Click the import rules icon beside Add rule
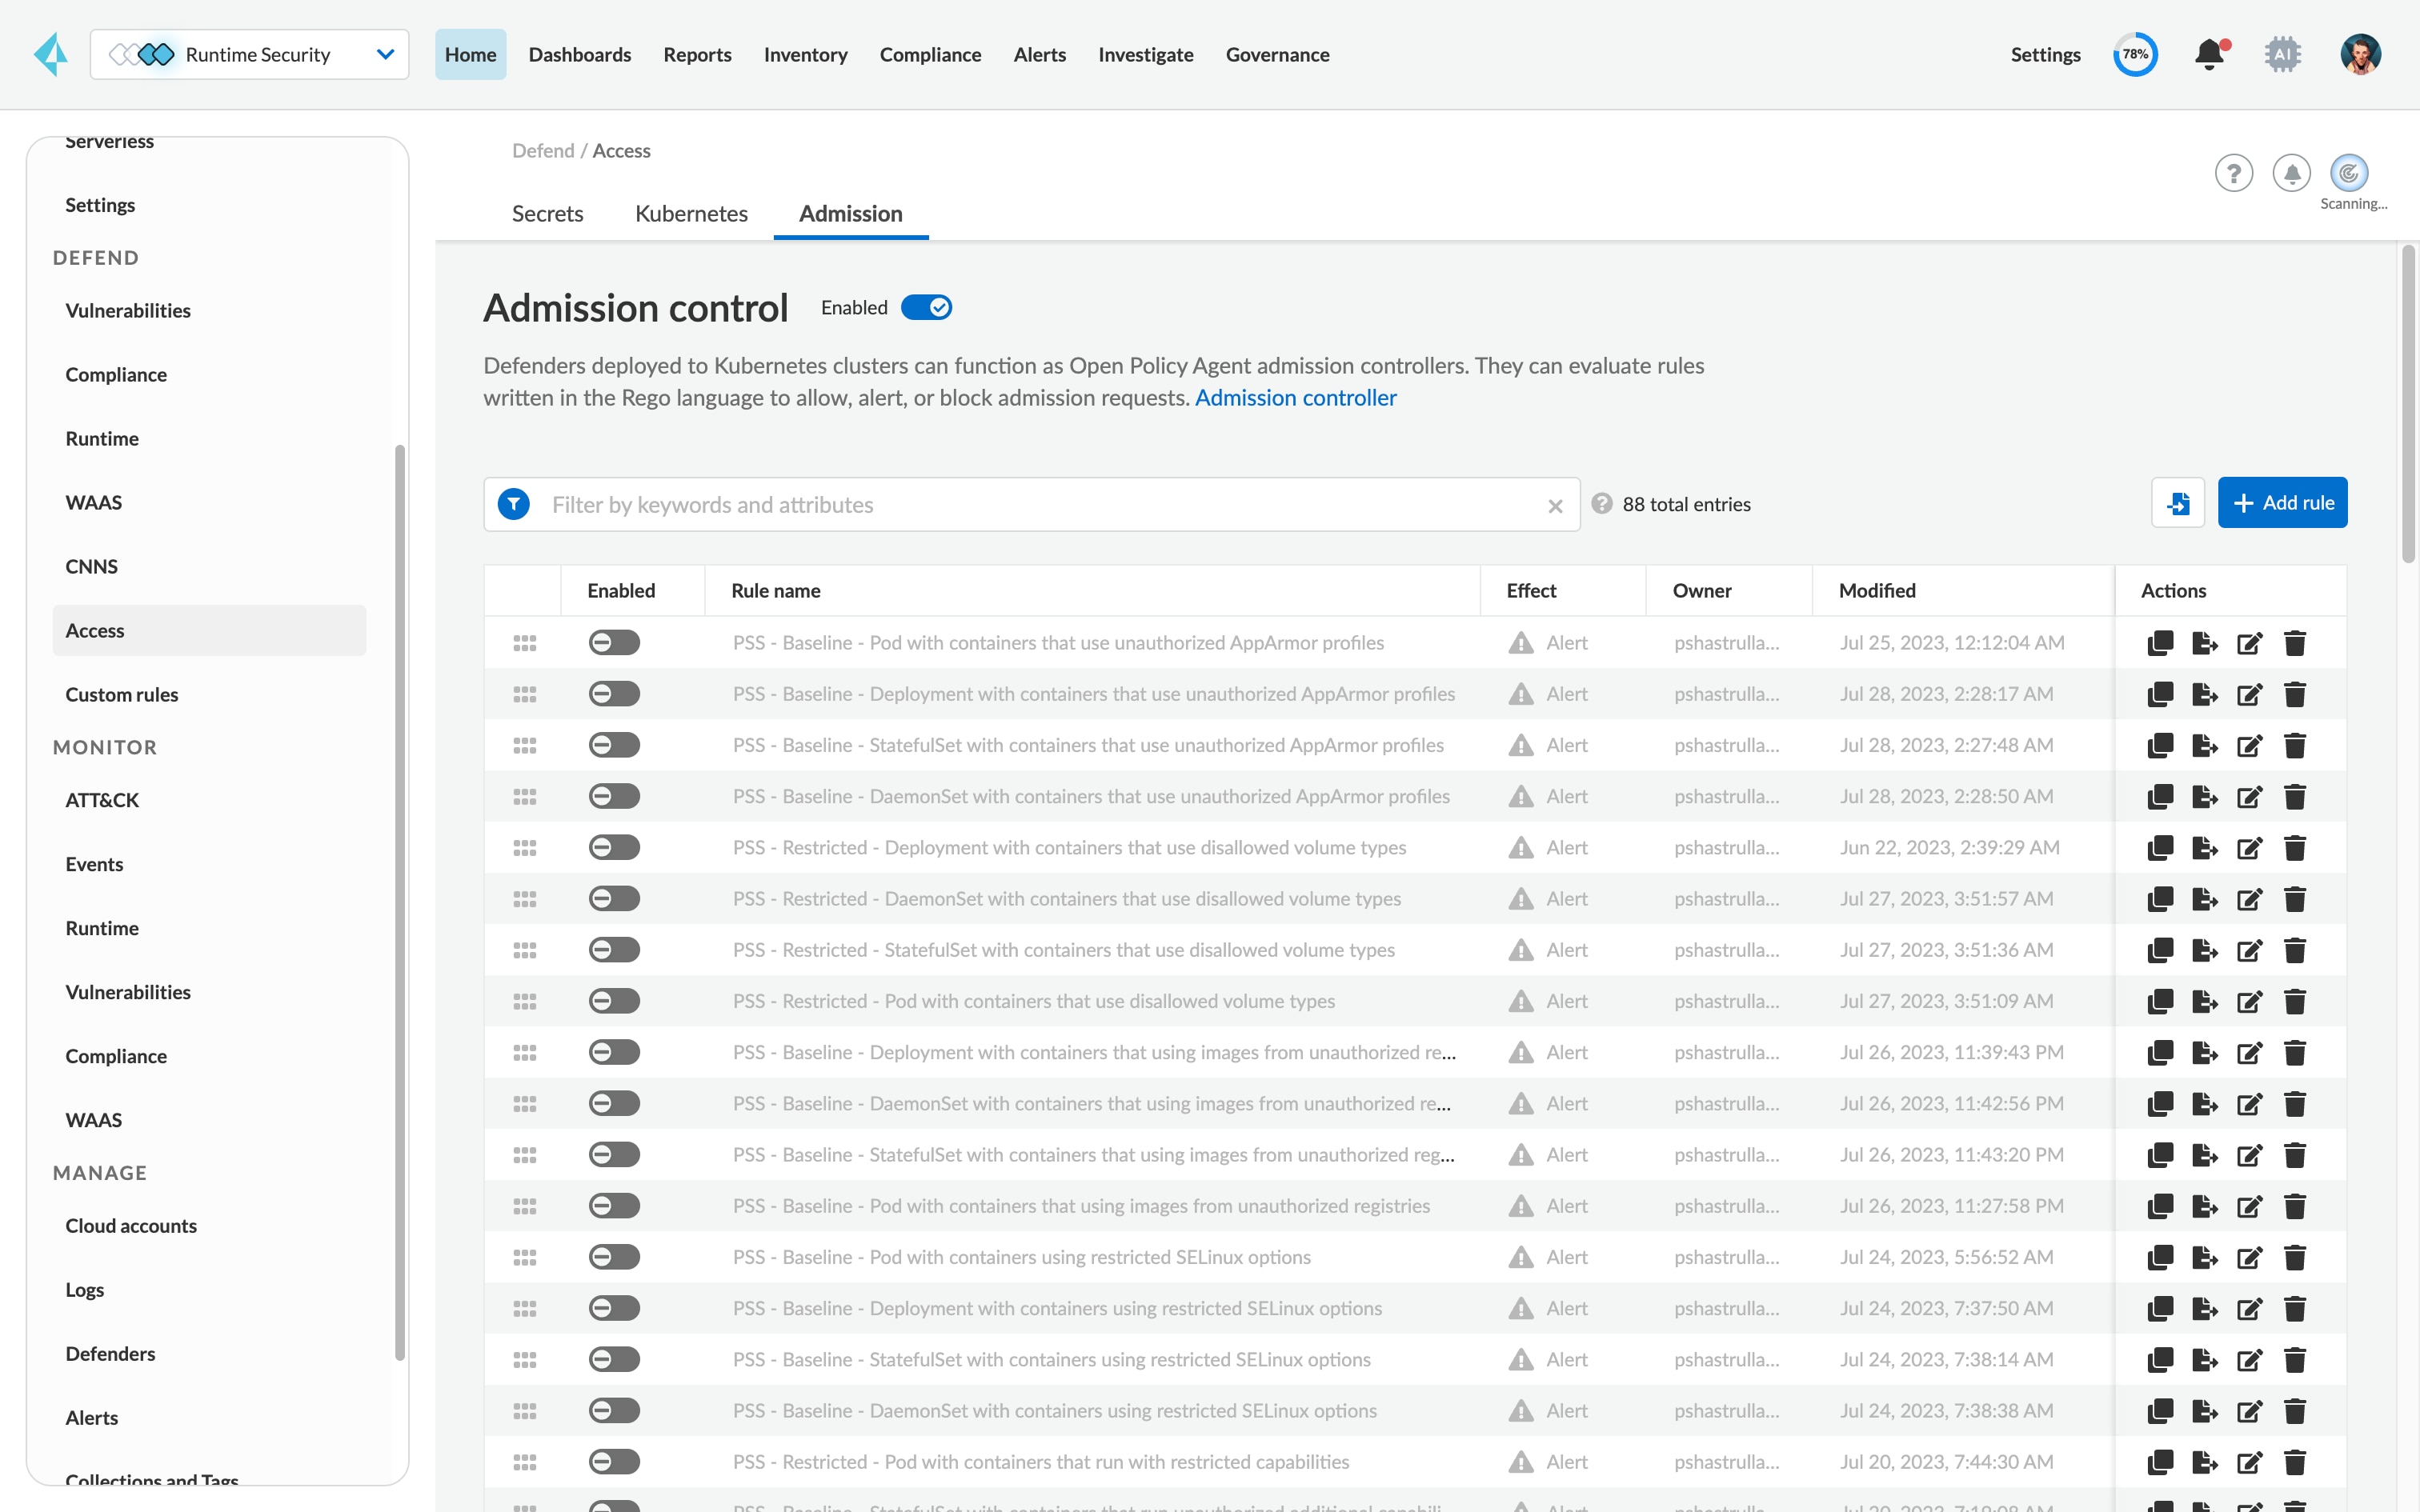The height and width of the screenshot is (1512, 2420). tap(2178, 503)
